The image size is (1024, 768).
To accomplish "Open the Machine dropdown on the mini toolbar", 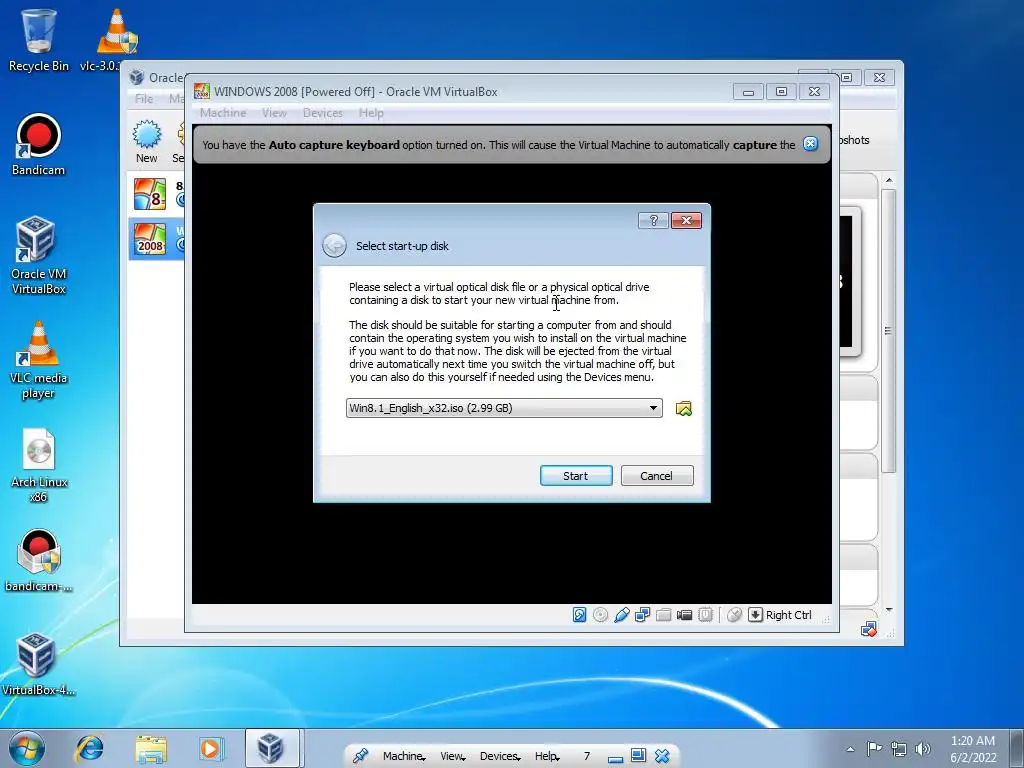I will 404,756.
